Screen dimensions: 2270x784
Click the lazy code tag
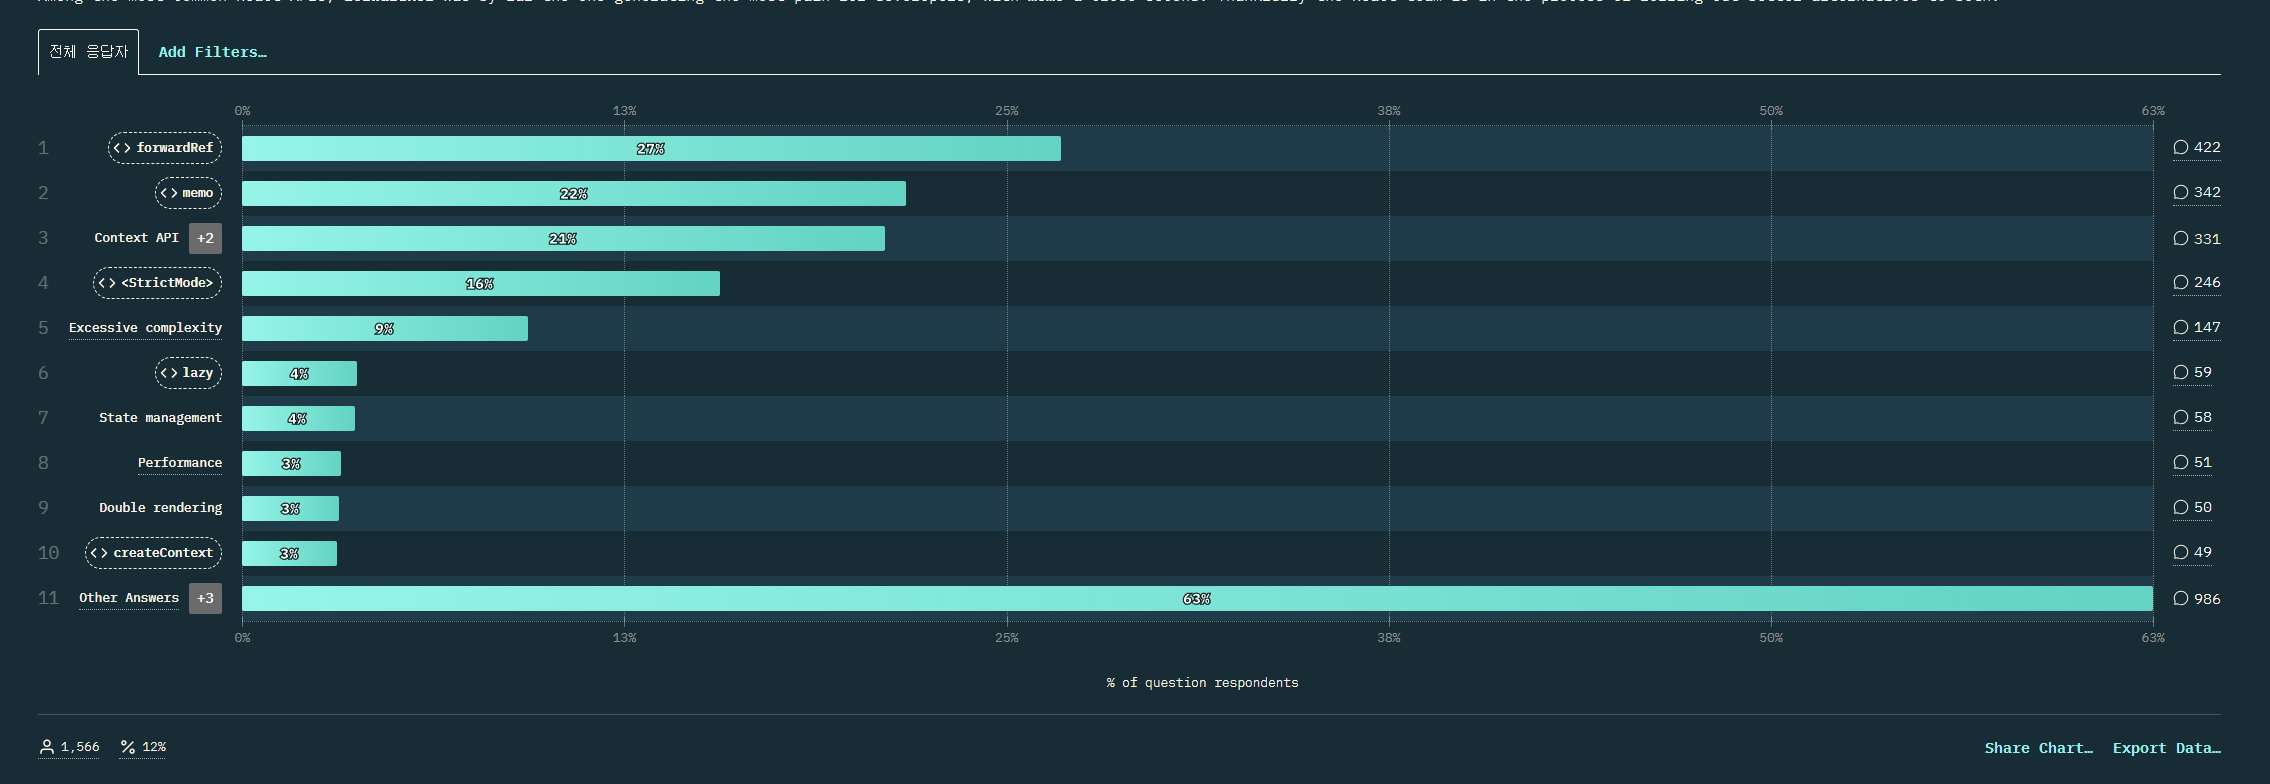pyautogui.click(x=188, y=373)
